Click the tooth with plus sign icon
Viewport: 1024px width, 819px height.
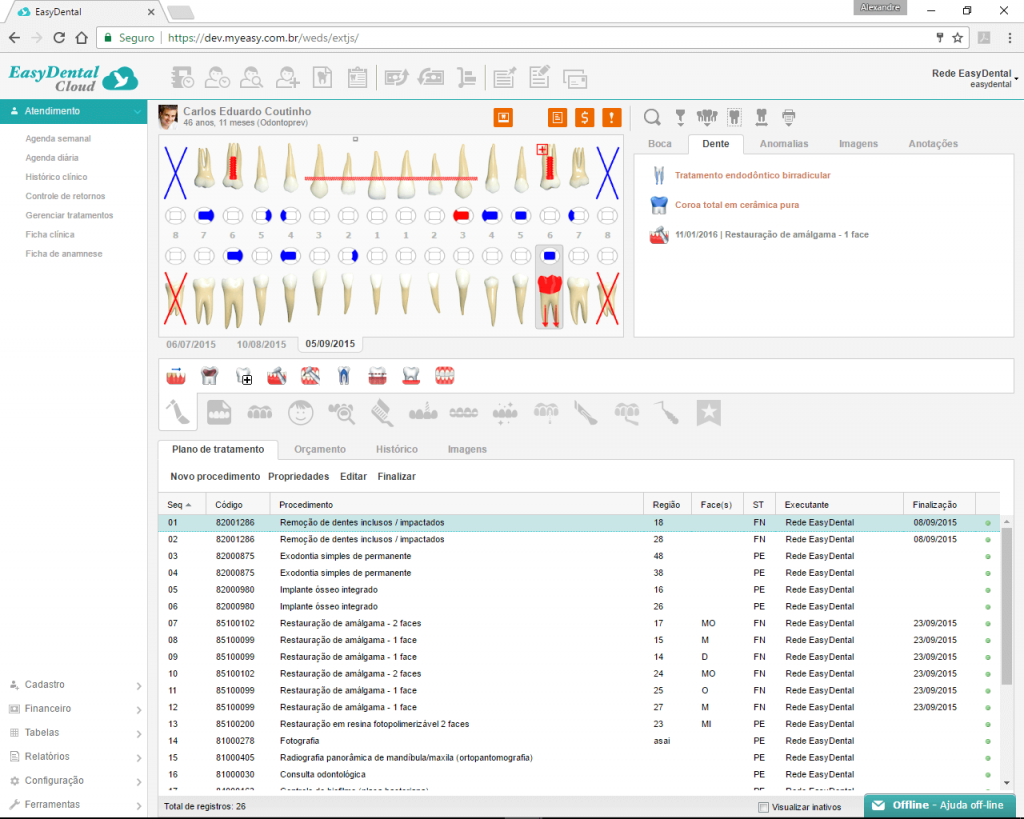tap(243, 376)
